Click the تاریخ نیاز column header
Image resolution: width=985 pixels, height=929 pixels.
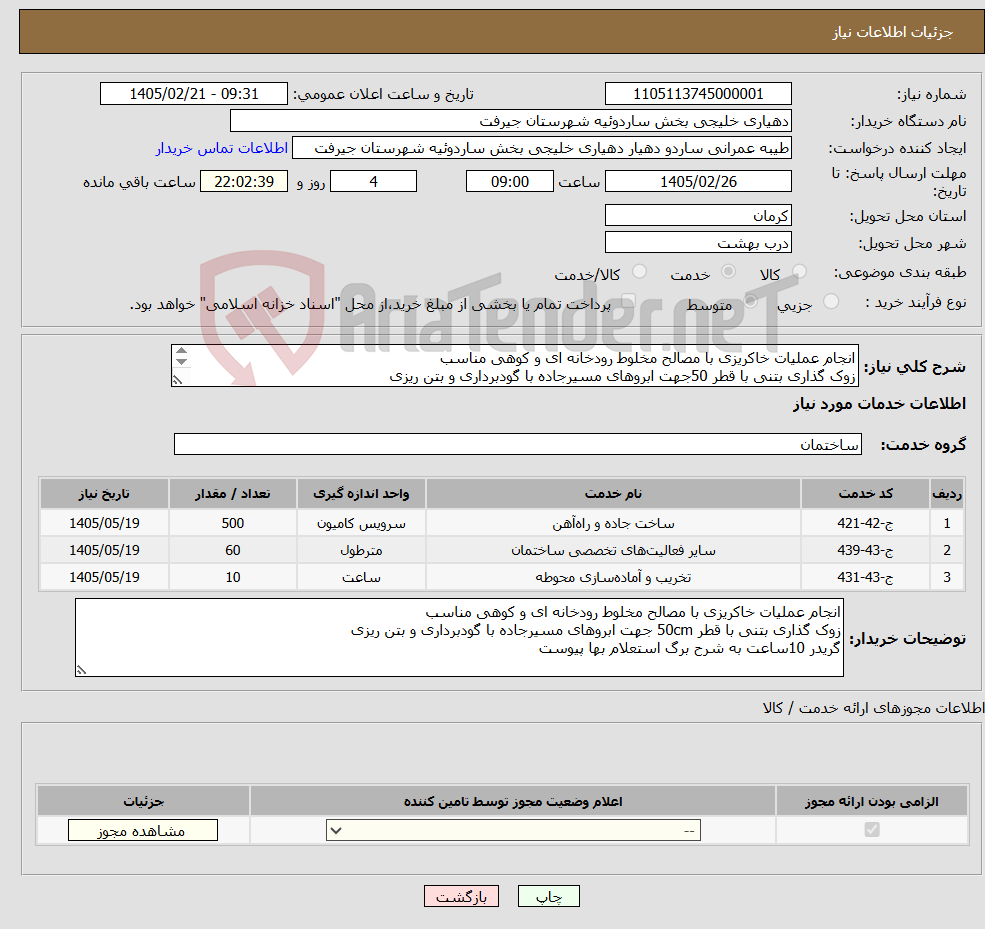tap(104, 494)
